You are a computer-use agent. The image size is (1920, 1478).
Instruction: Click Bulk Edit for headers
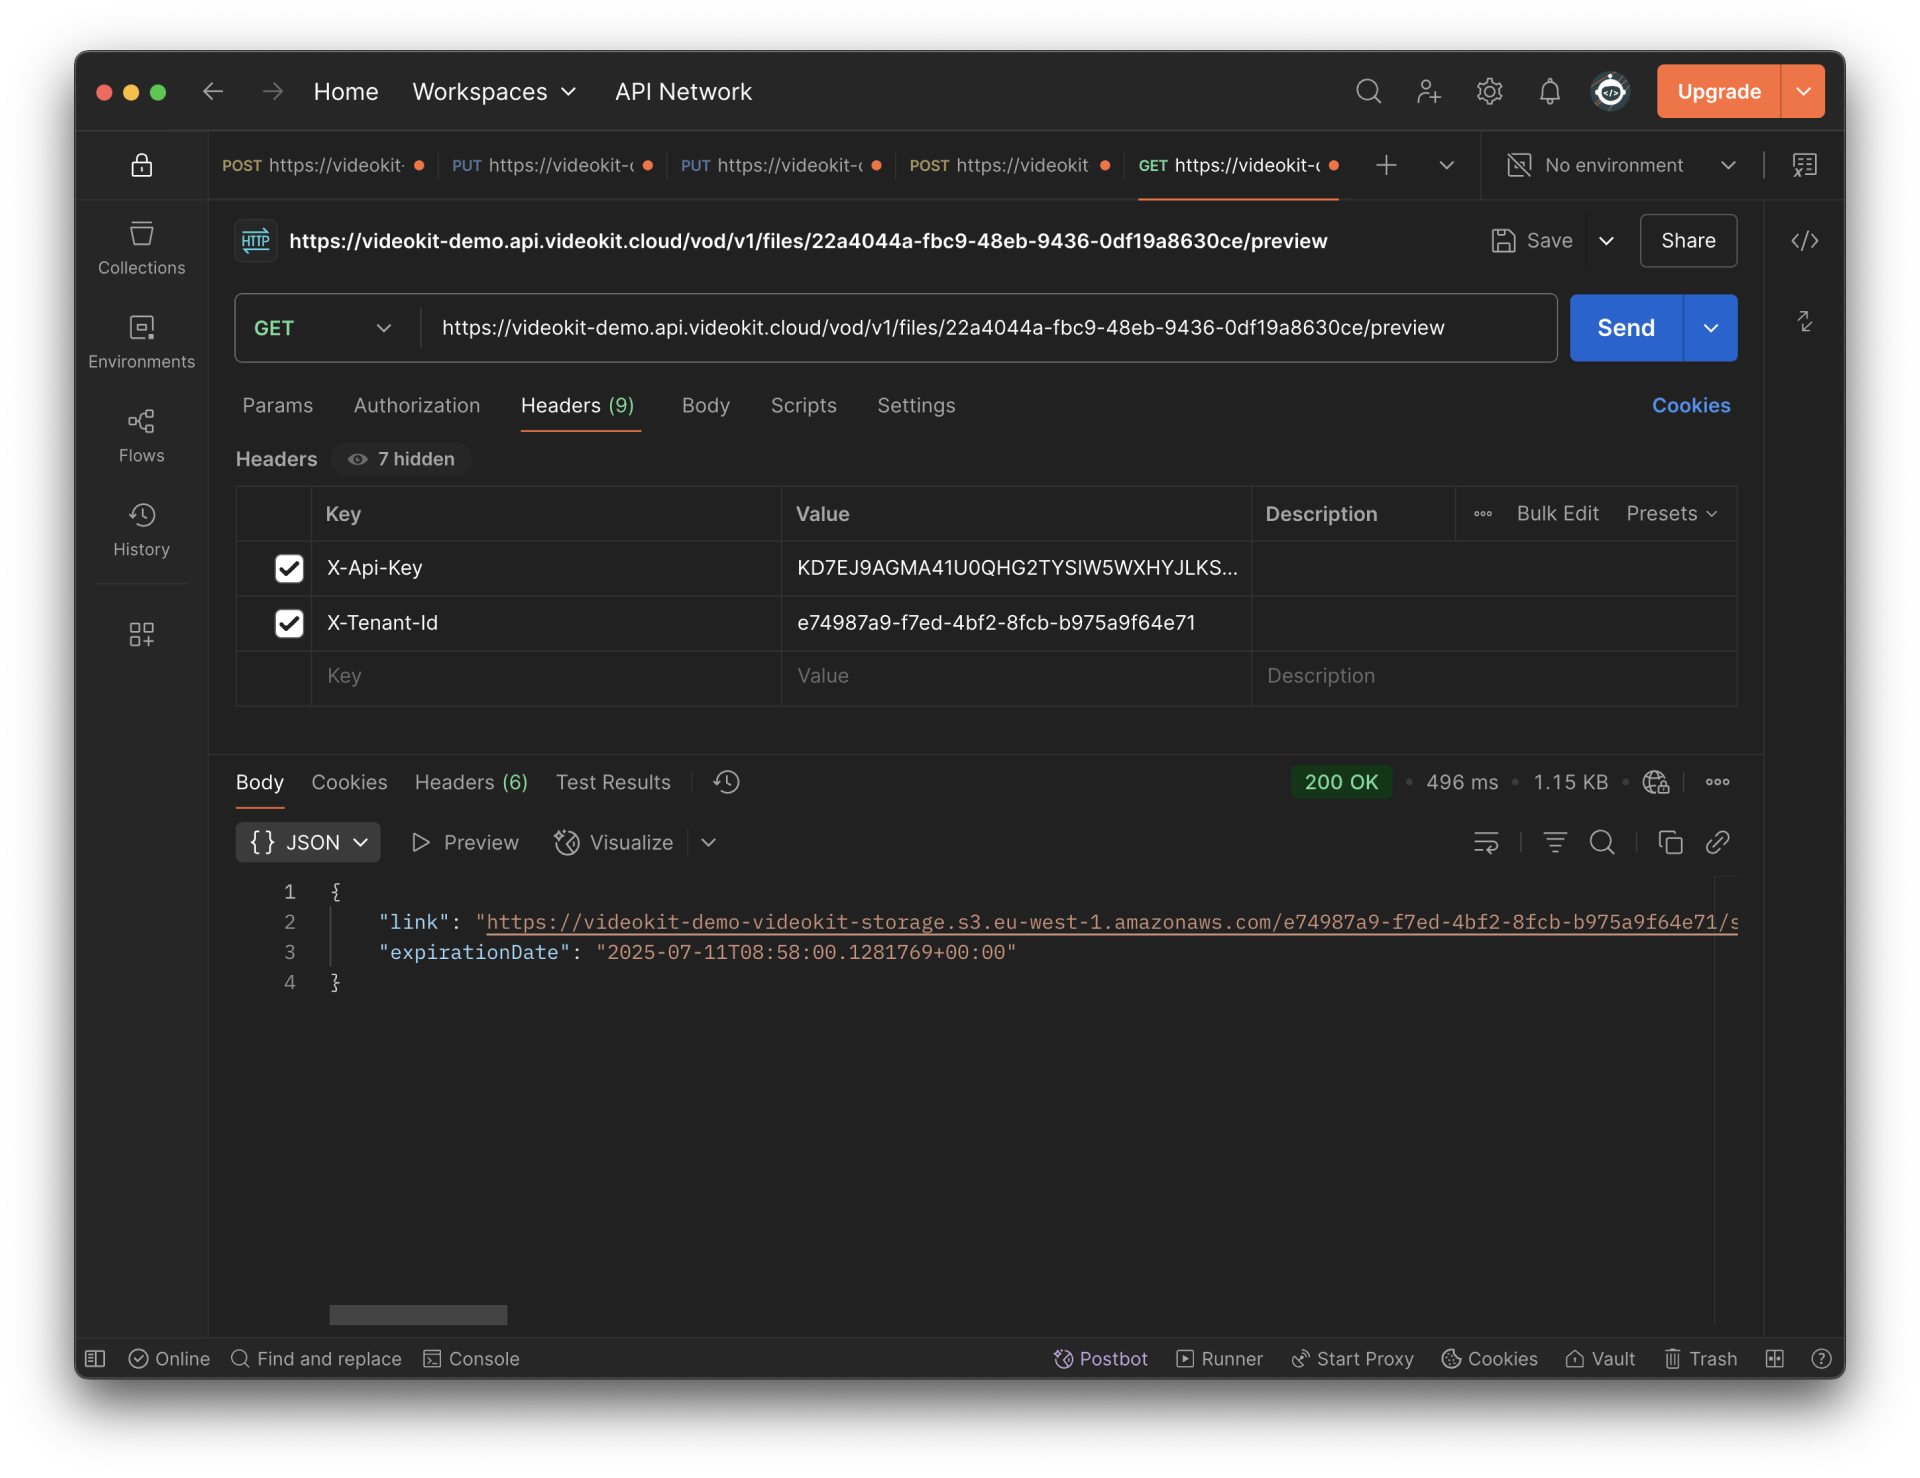[x=1557, y=514]
